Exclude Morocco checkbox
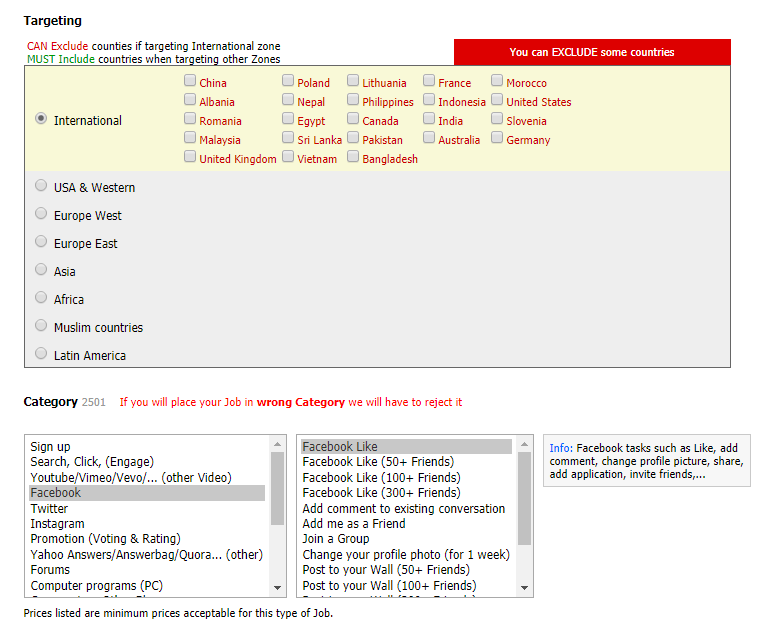This screenshot has width=768, height=628. [x=497, y=80]
